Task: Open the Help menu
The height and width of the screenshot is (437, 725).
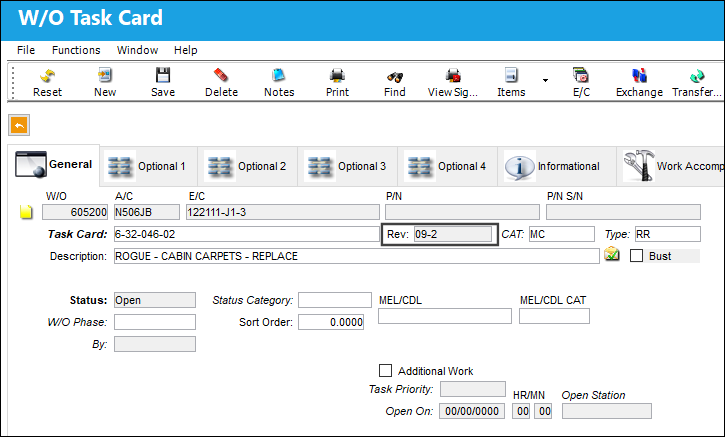Action: point(185,50)
